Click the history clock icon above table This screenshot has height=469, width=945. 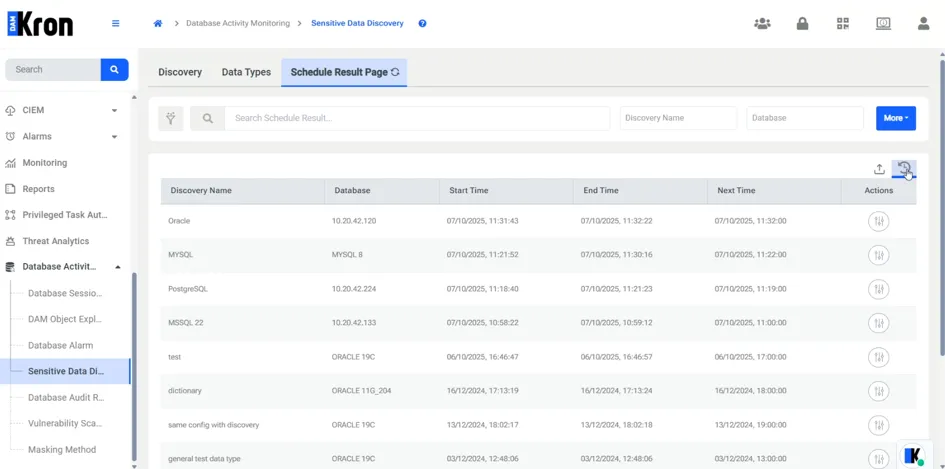coord(904,169)
